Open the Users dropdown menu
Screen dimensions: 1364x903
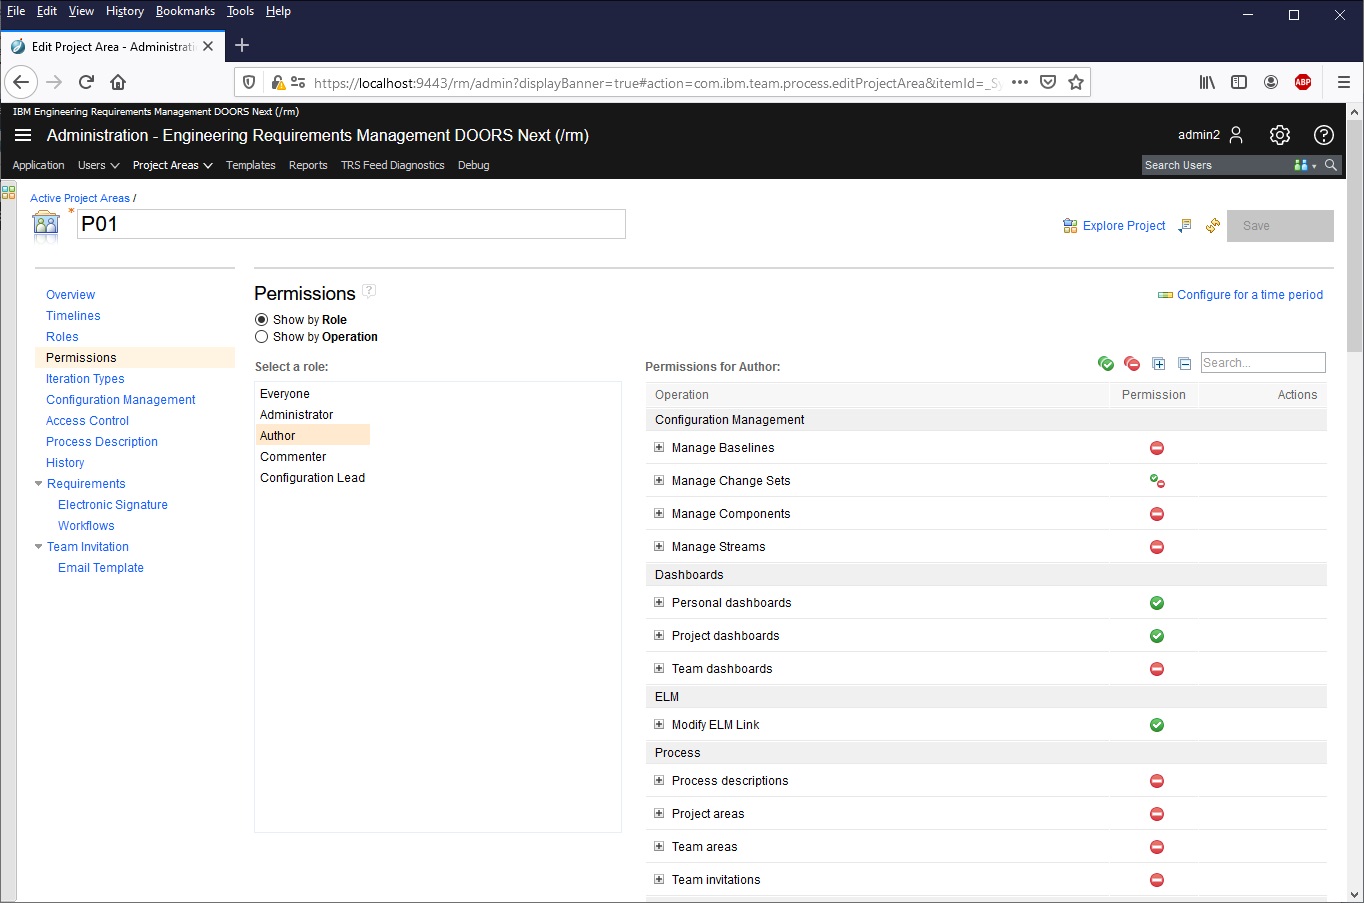point(99,165)
